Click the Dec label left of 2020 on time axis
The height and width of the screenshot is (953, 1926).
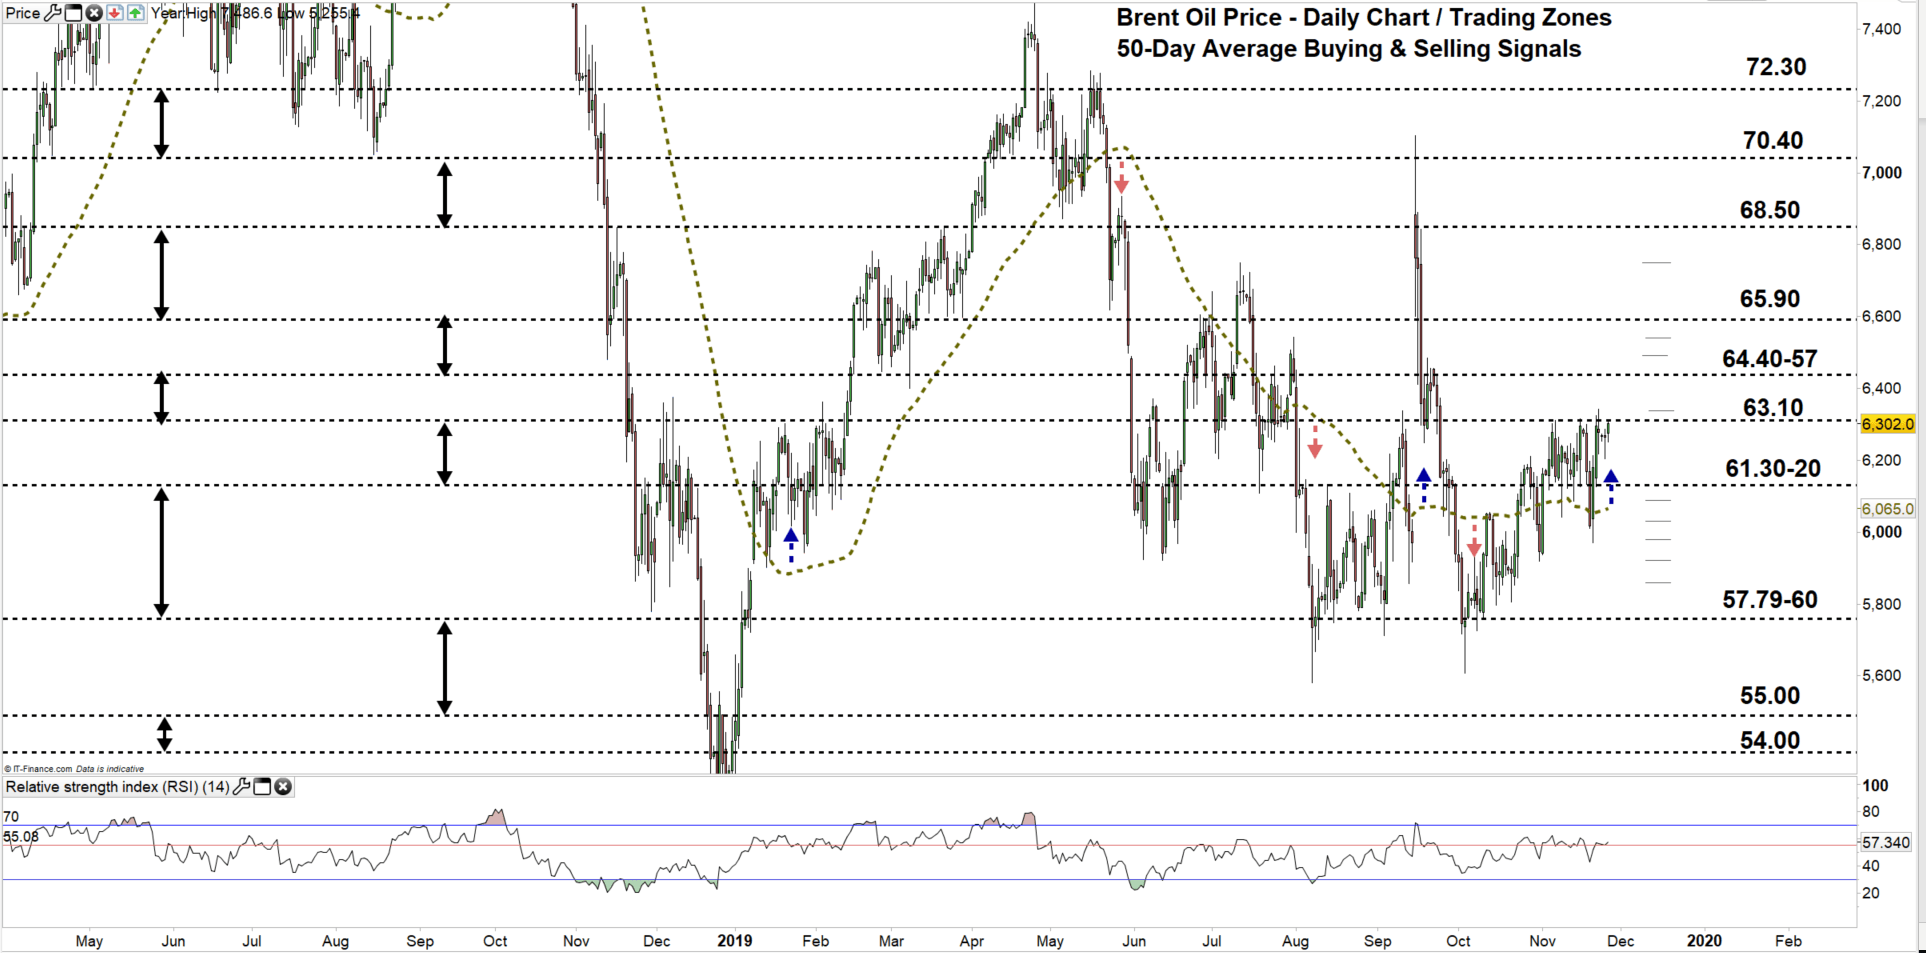coord(1620,941)
